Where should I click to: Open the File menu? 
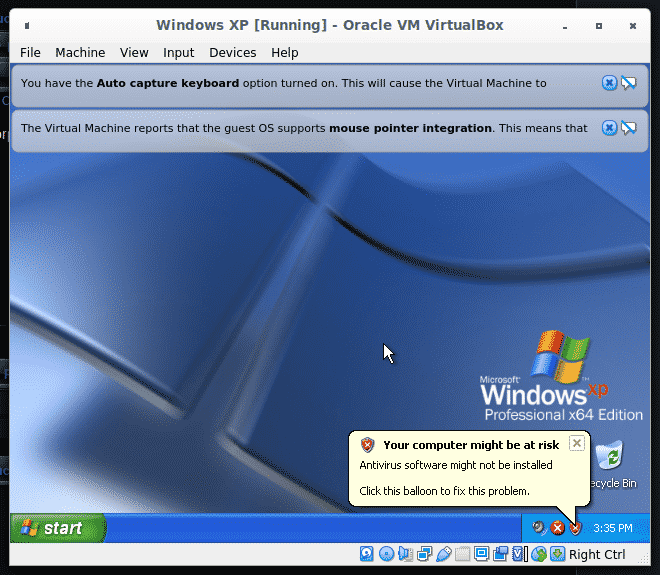[30, 53]
